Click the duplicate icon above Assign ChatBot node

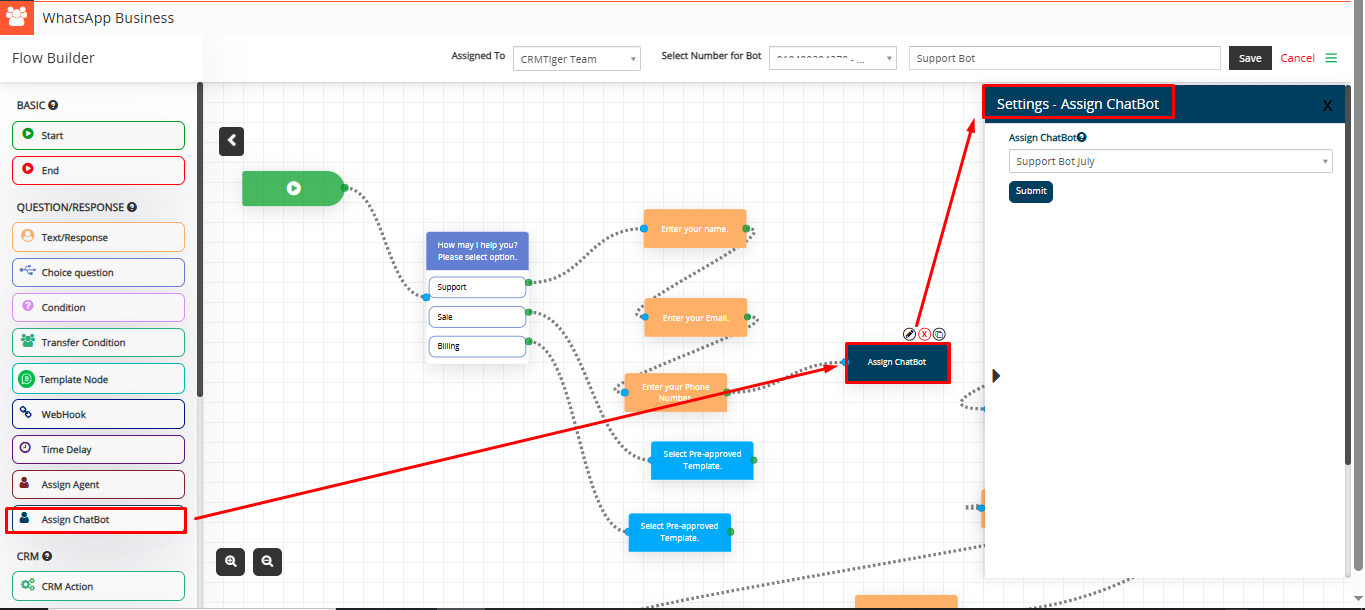click(x=939, y=334)
